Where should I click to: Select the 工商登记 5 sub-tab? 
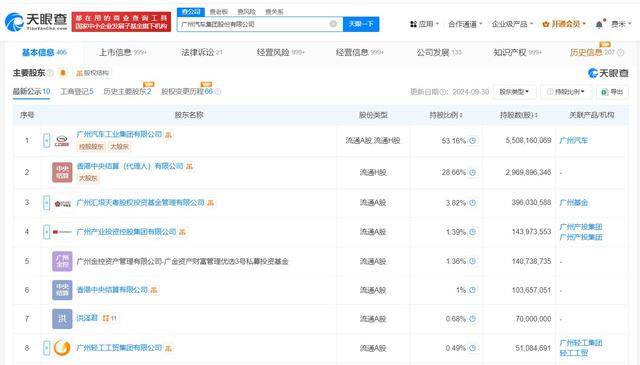click(77, 91)
